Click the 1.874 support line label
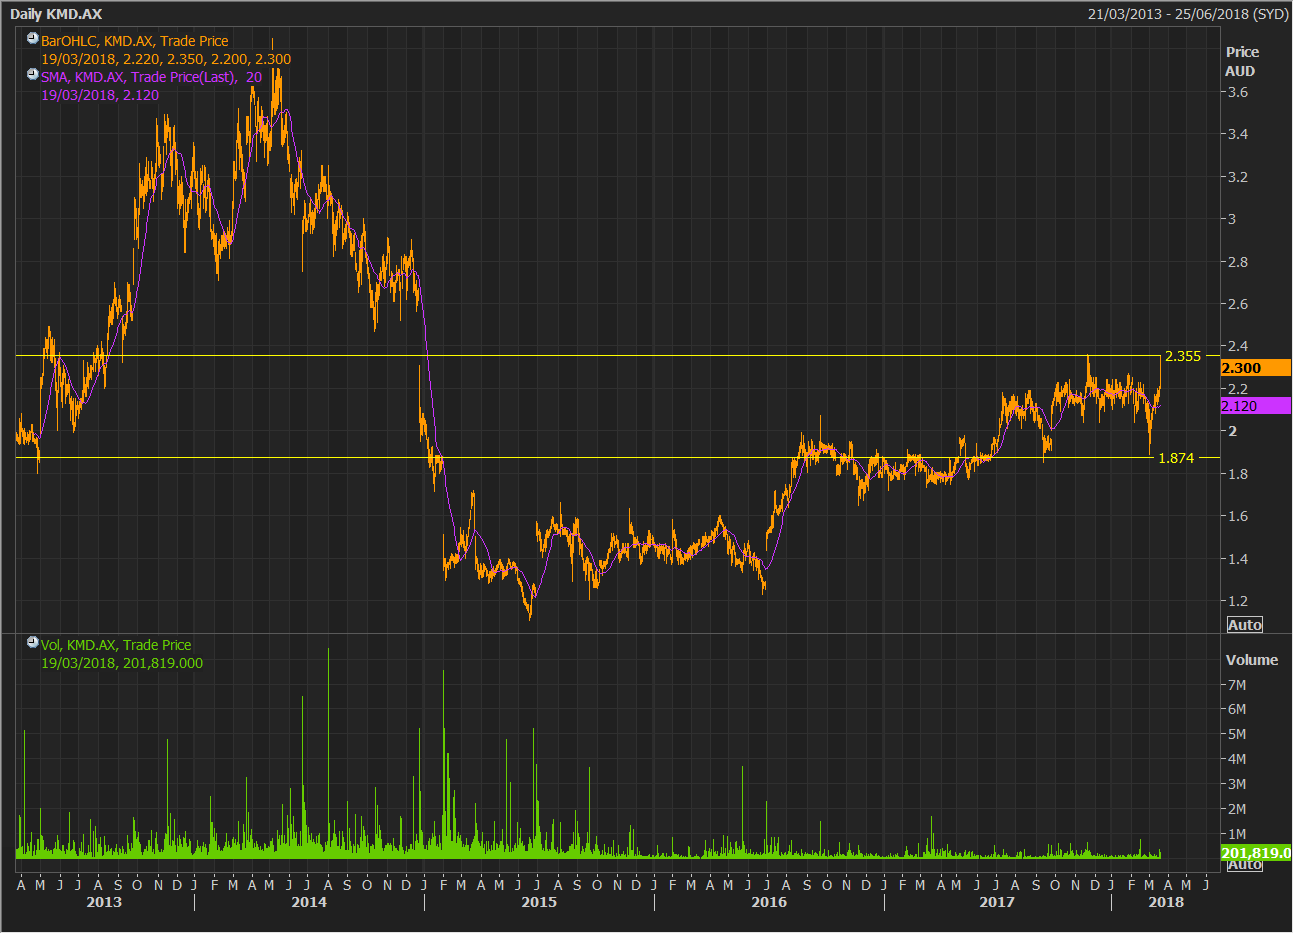The image size is (1294, 934). (x=1176, y=458)
